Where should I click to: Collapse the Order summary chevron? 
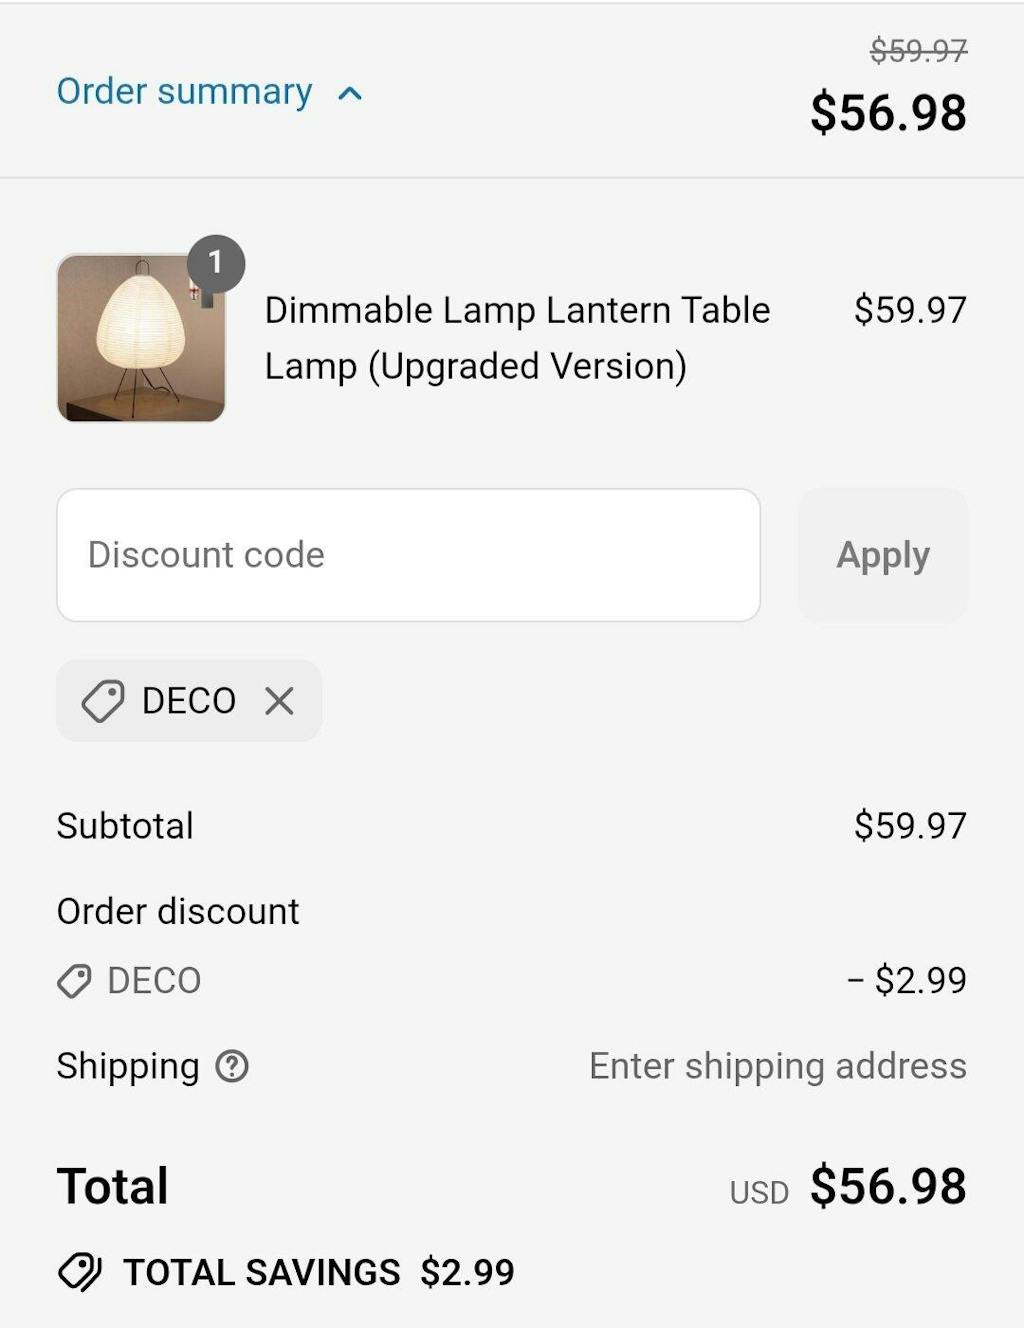[x=350, y=94]
